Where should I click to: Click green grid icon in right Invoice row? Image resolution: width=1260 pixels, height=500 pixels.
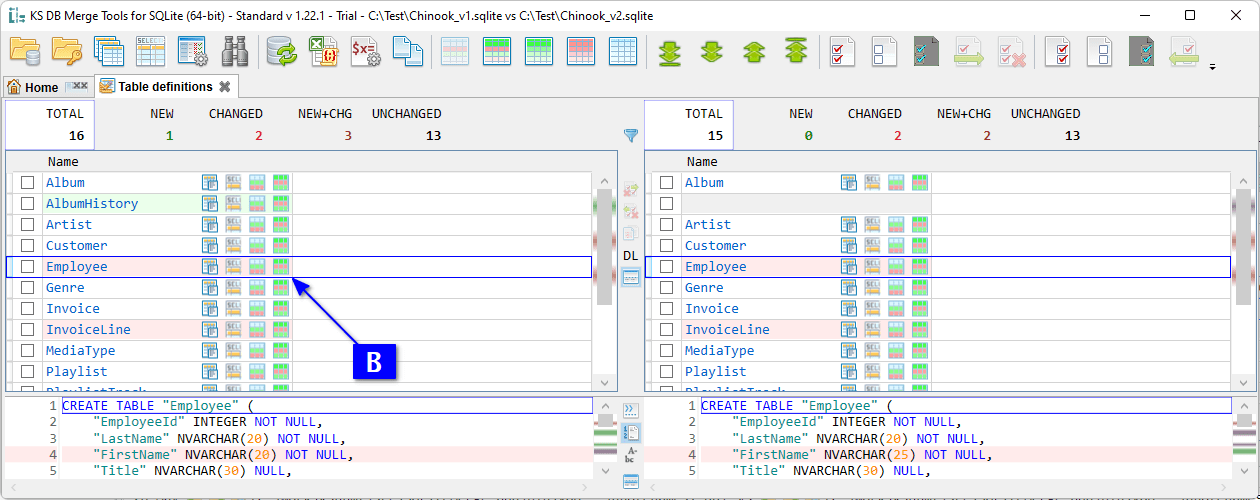point(920,309)
